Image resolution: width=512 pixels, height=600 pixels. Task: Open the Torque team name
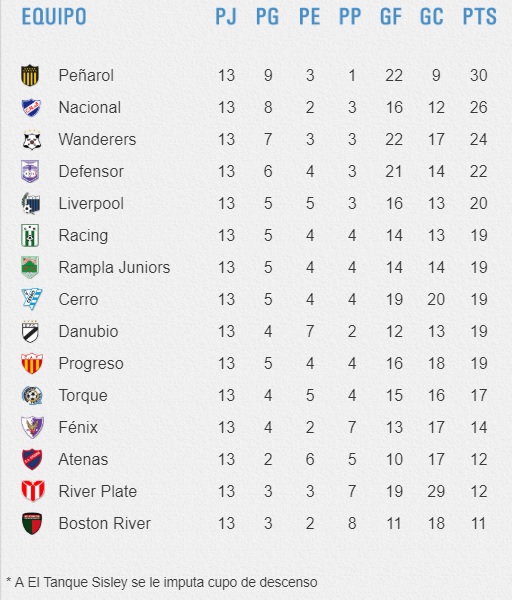pos(83,396)
